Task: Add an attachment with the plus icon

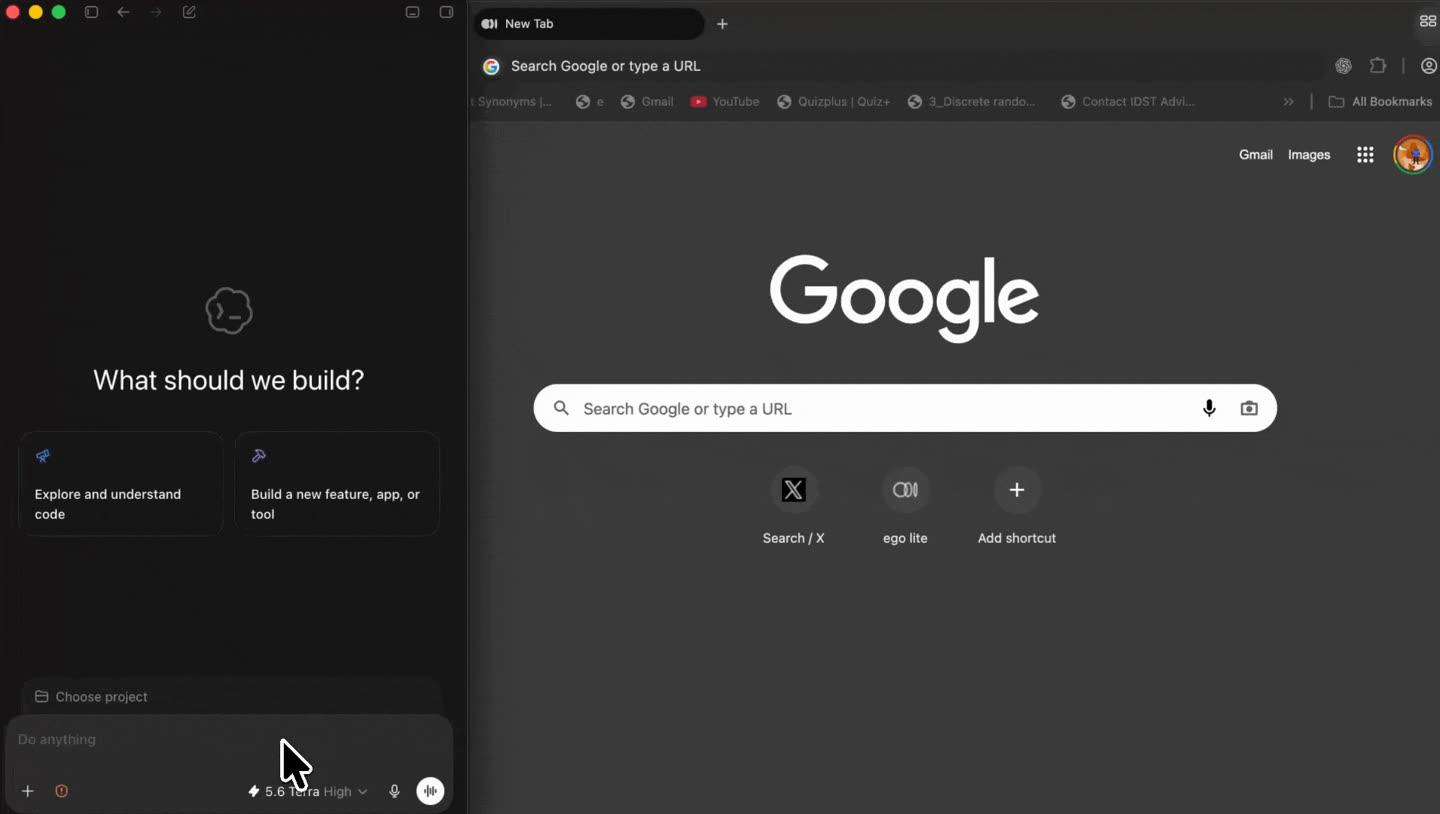Action: point(28,791)
